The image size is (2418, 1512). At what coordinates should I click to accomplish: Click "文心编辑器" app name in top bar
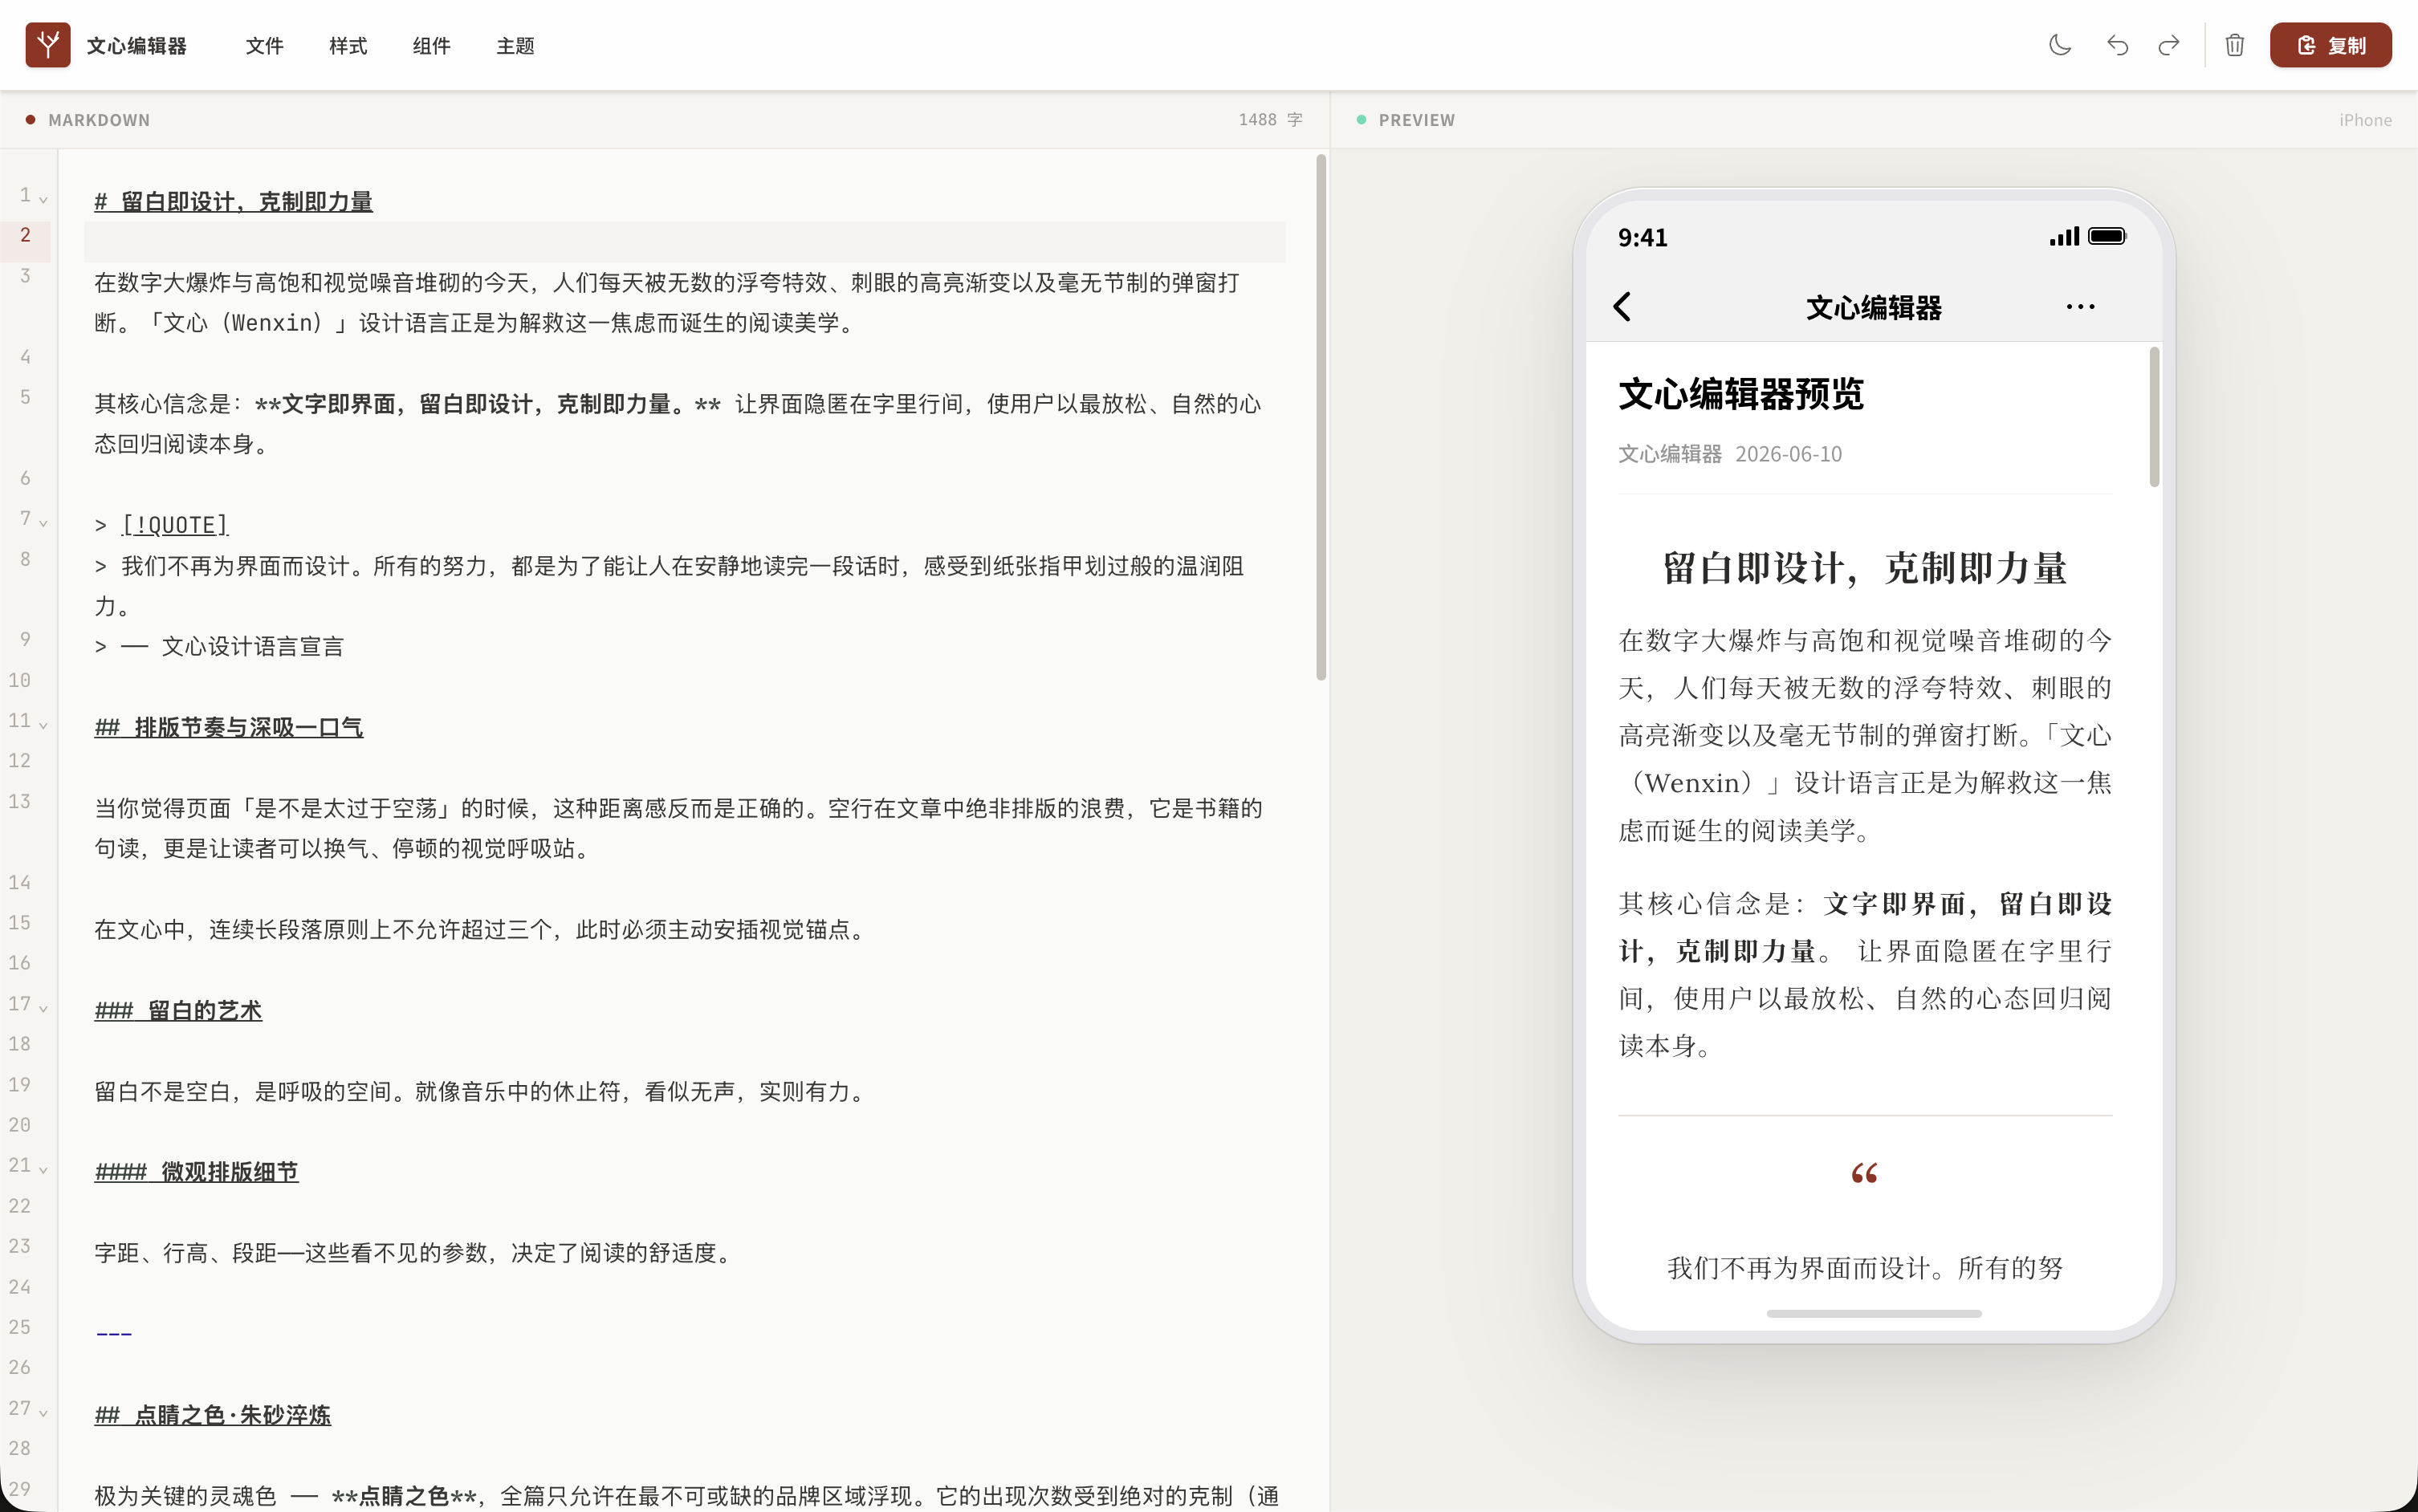coord(137,46)
